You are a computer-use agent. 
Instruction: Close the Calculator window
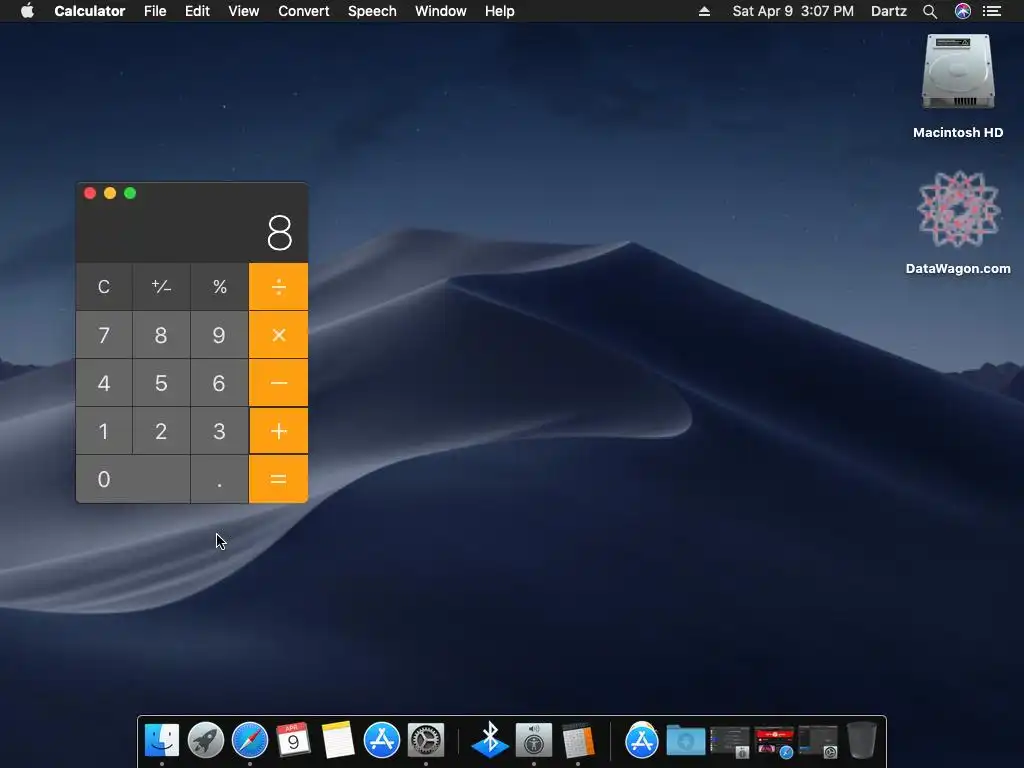coord(90,193)
